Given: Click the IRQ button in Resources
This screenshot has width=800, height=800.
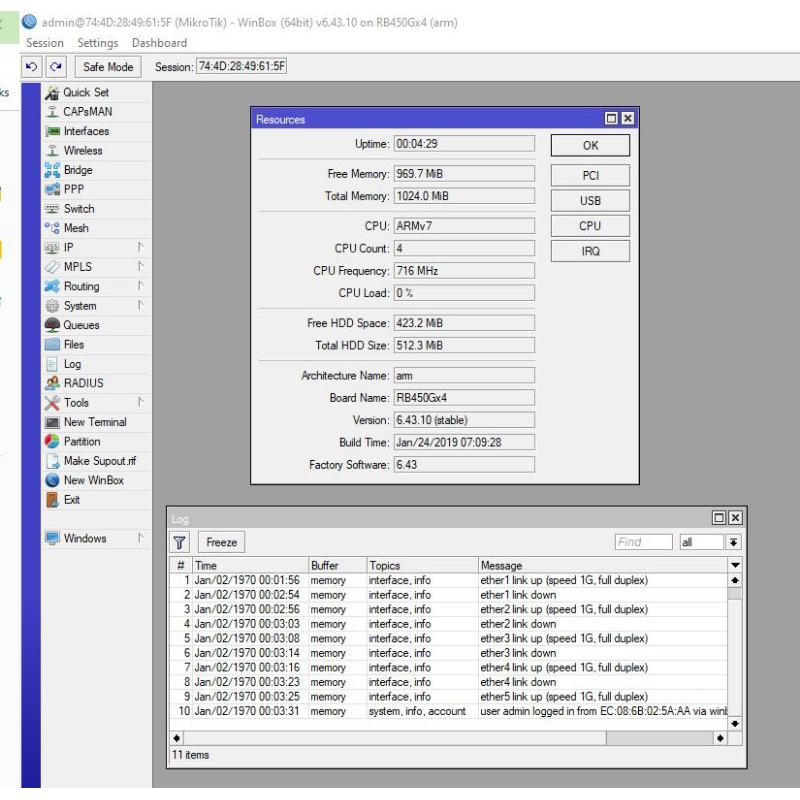Looking at the screenshot, I should 590,251.
